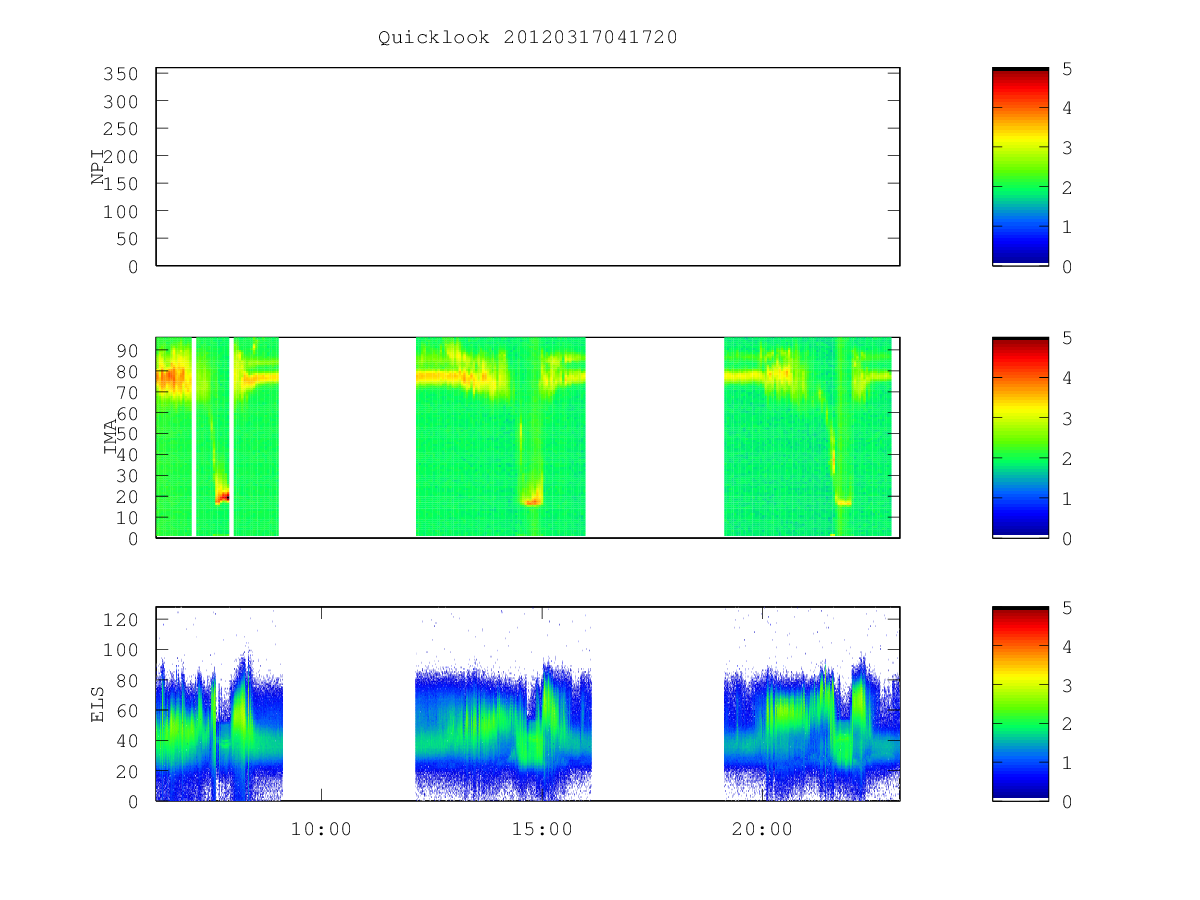Click the 250 tick on NPI axis
Screen dimensions: 1200x900
(120, 129)
